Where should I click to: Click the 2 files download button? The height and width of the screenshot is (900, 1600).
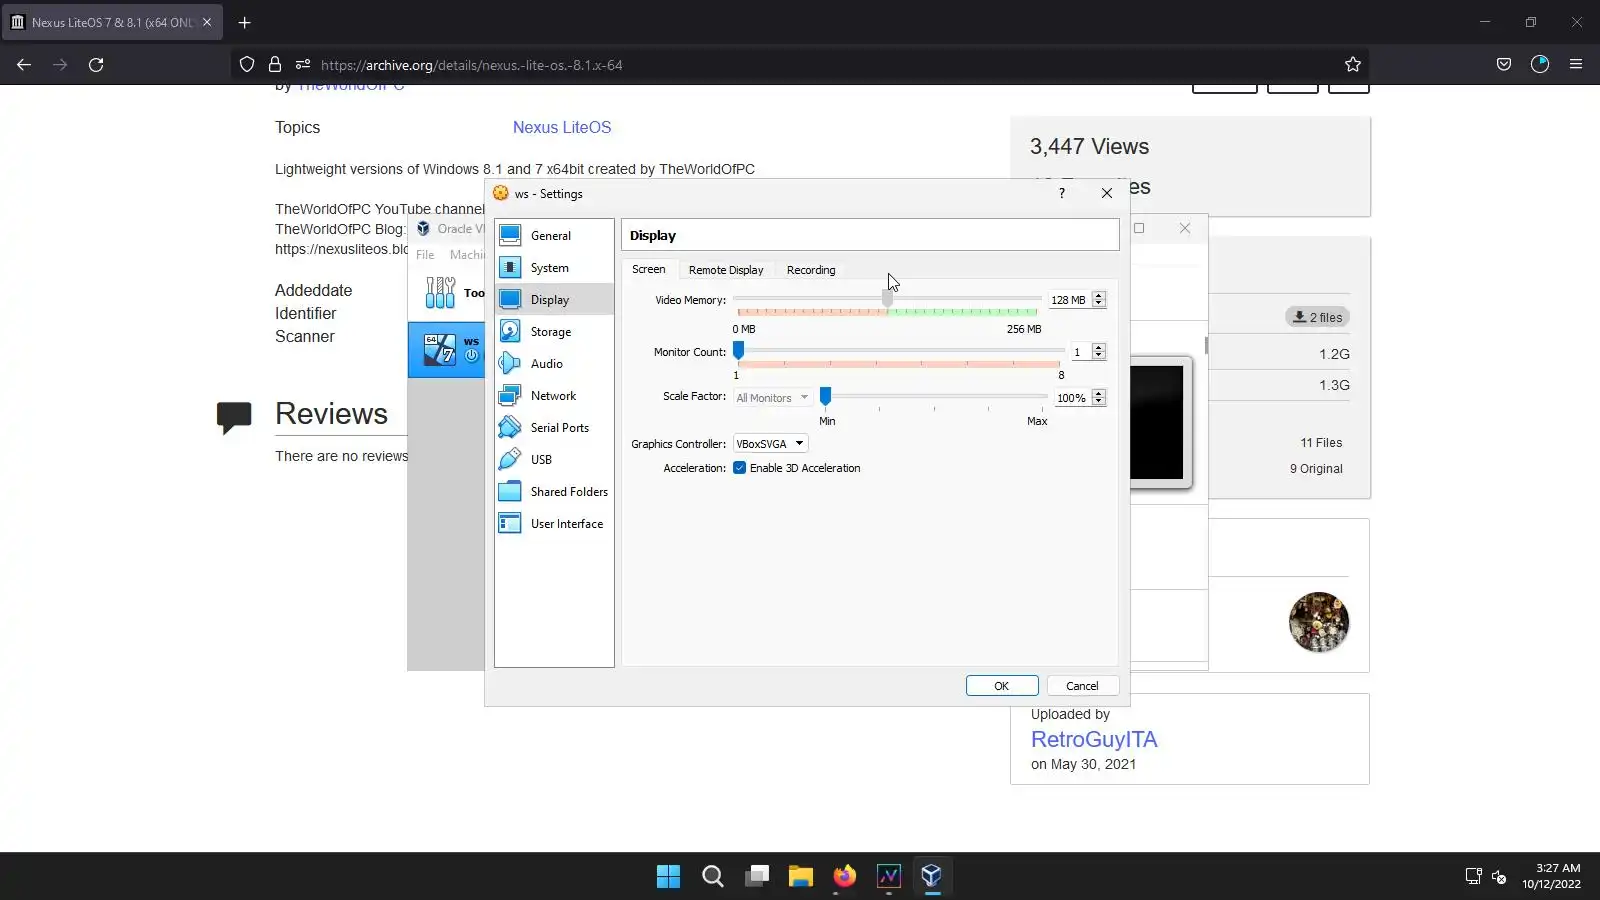coord(1317,317)
